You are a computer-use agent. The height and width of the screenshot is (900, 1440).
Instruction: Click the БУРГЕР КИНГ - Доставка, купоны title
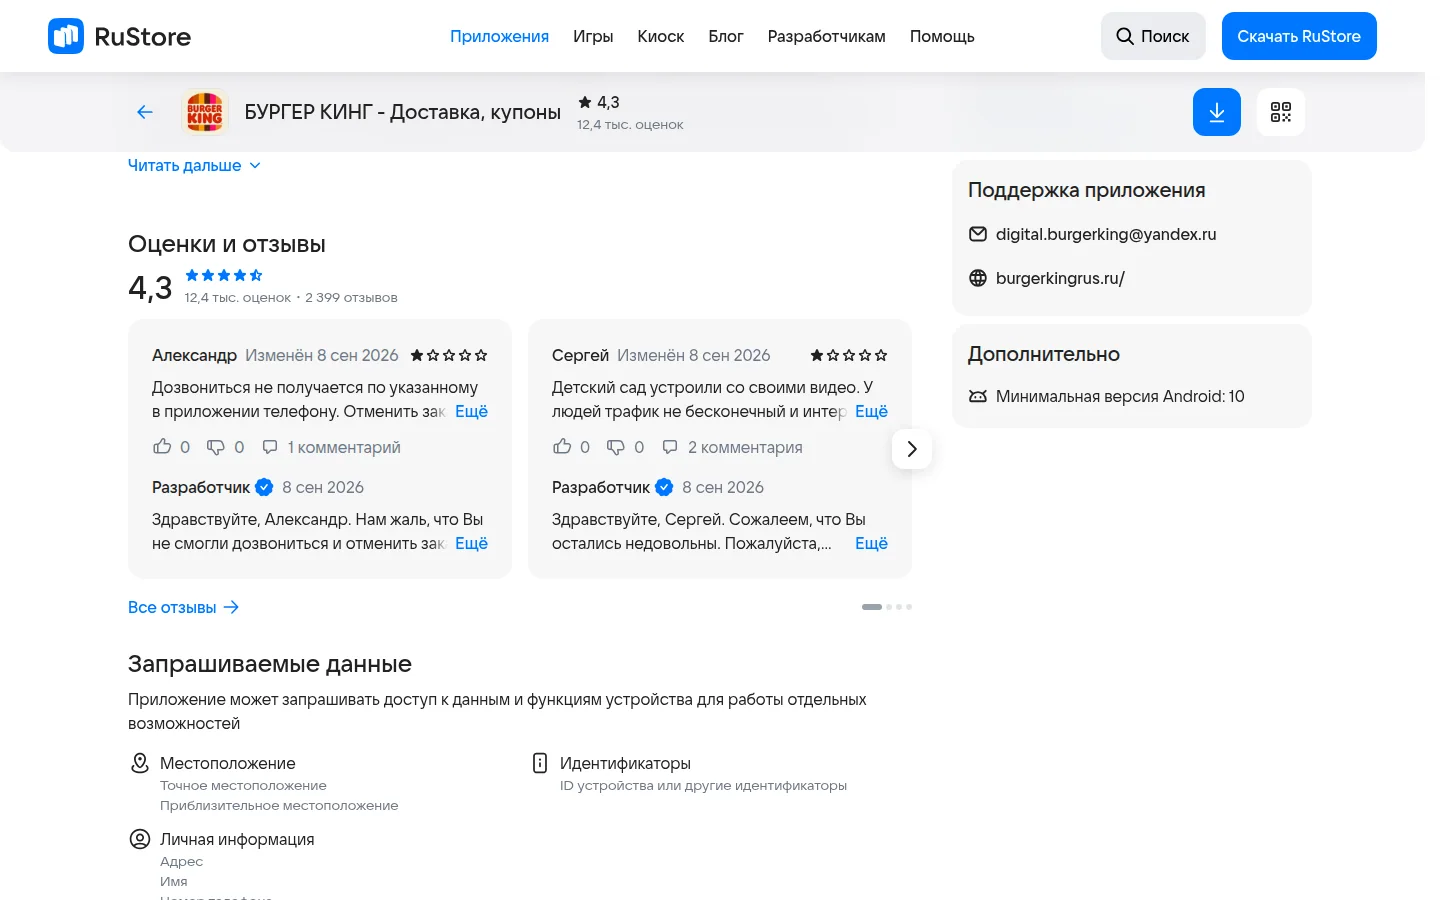403,112
